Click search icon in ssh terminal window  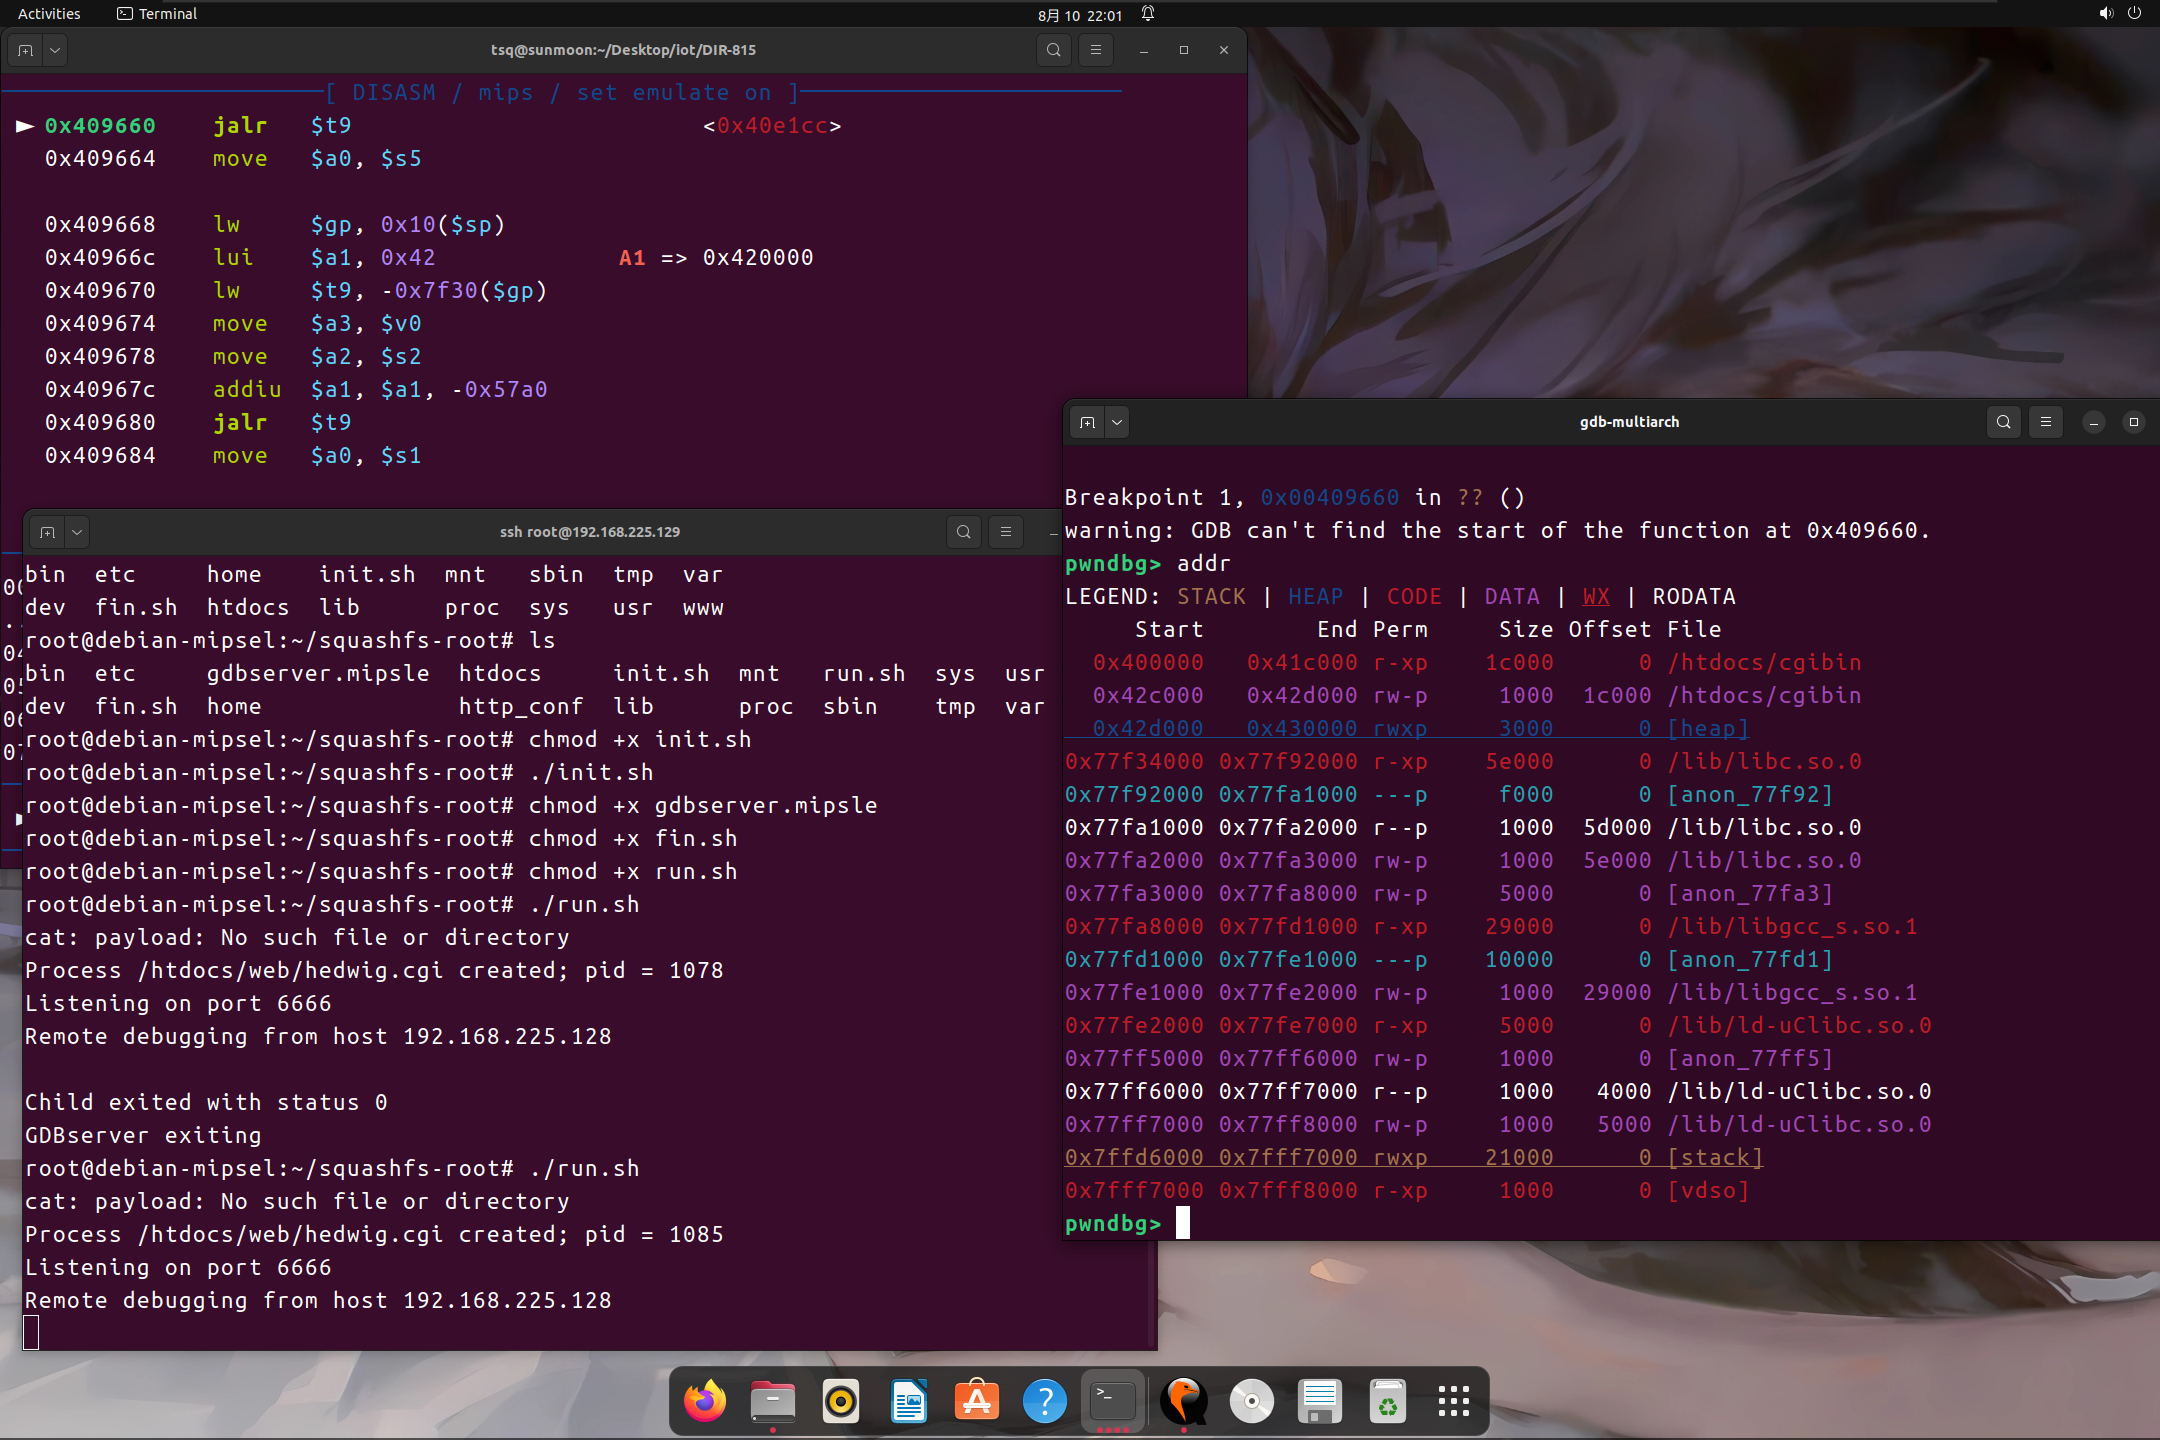(963, 532)
